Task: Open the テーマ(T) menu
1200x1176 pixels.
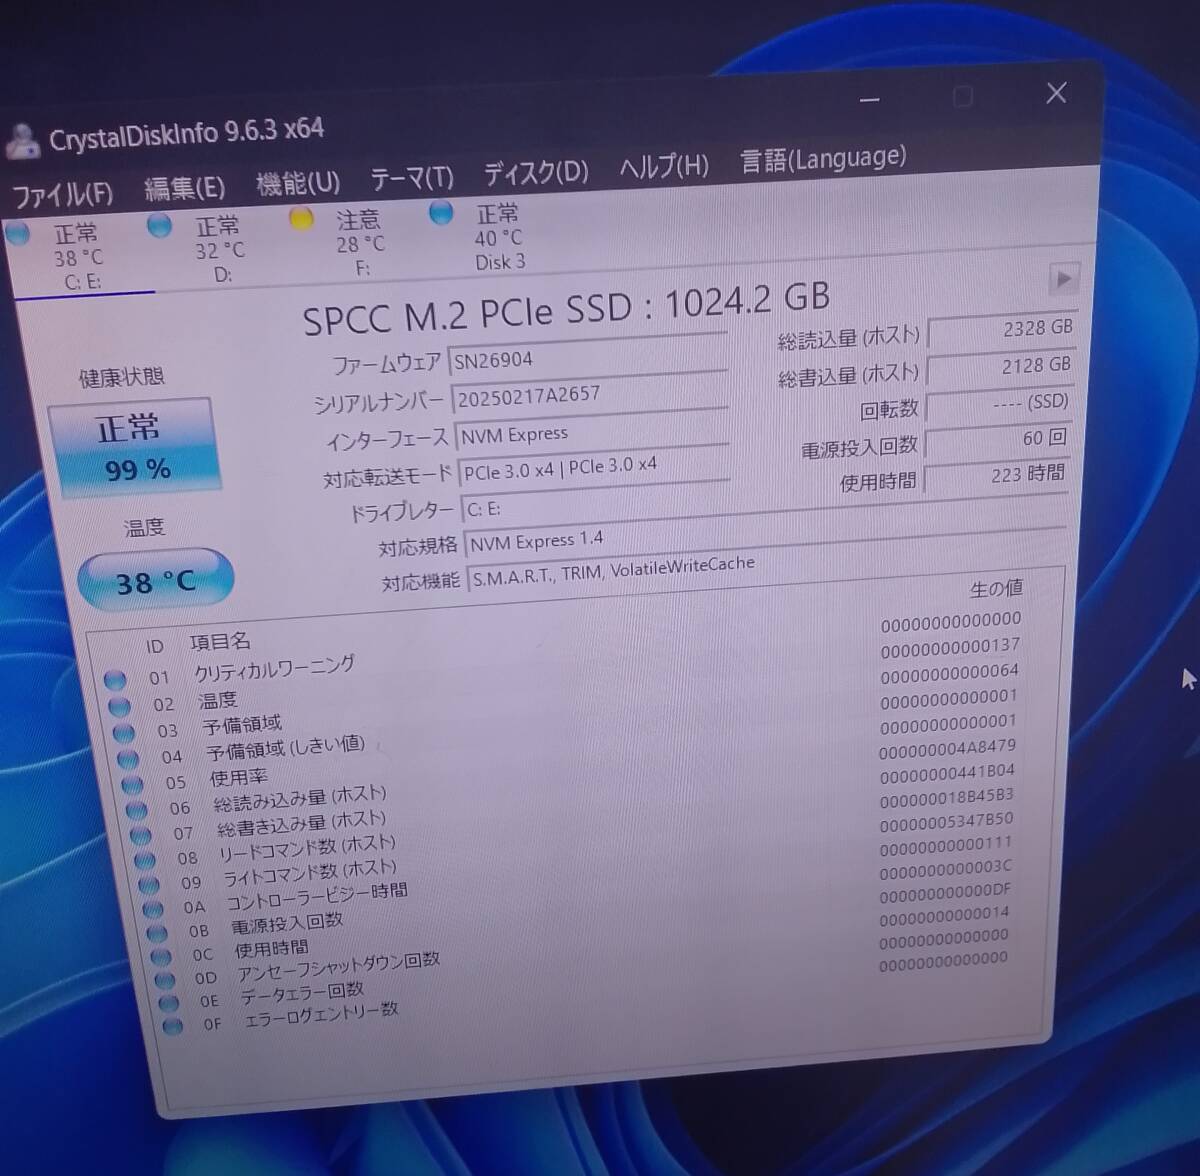Action: pos(412,178)
